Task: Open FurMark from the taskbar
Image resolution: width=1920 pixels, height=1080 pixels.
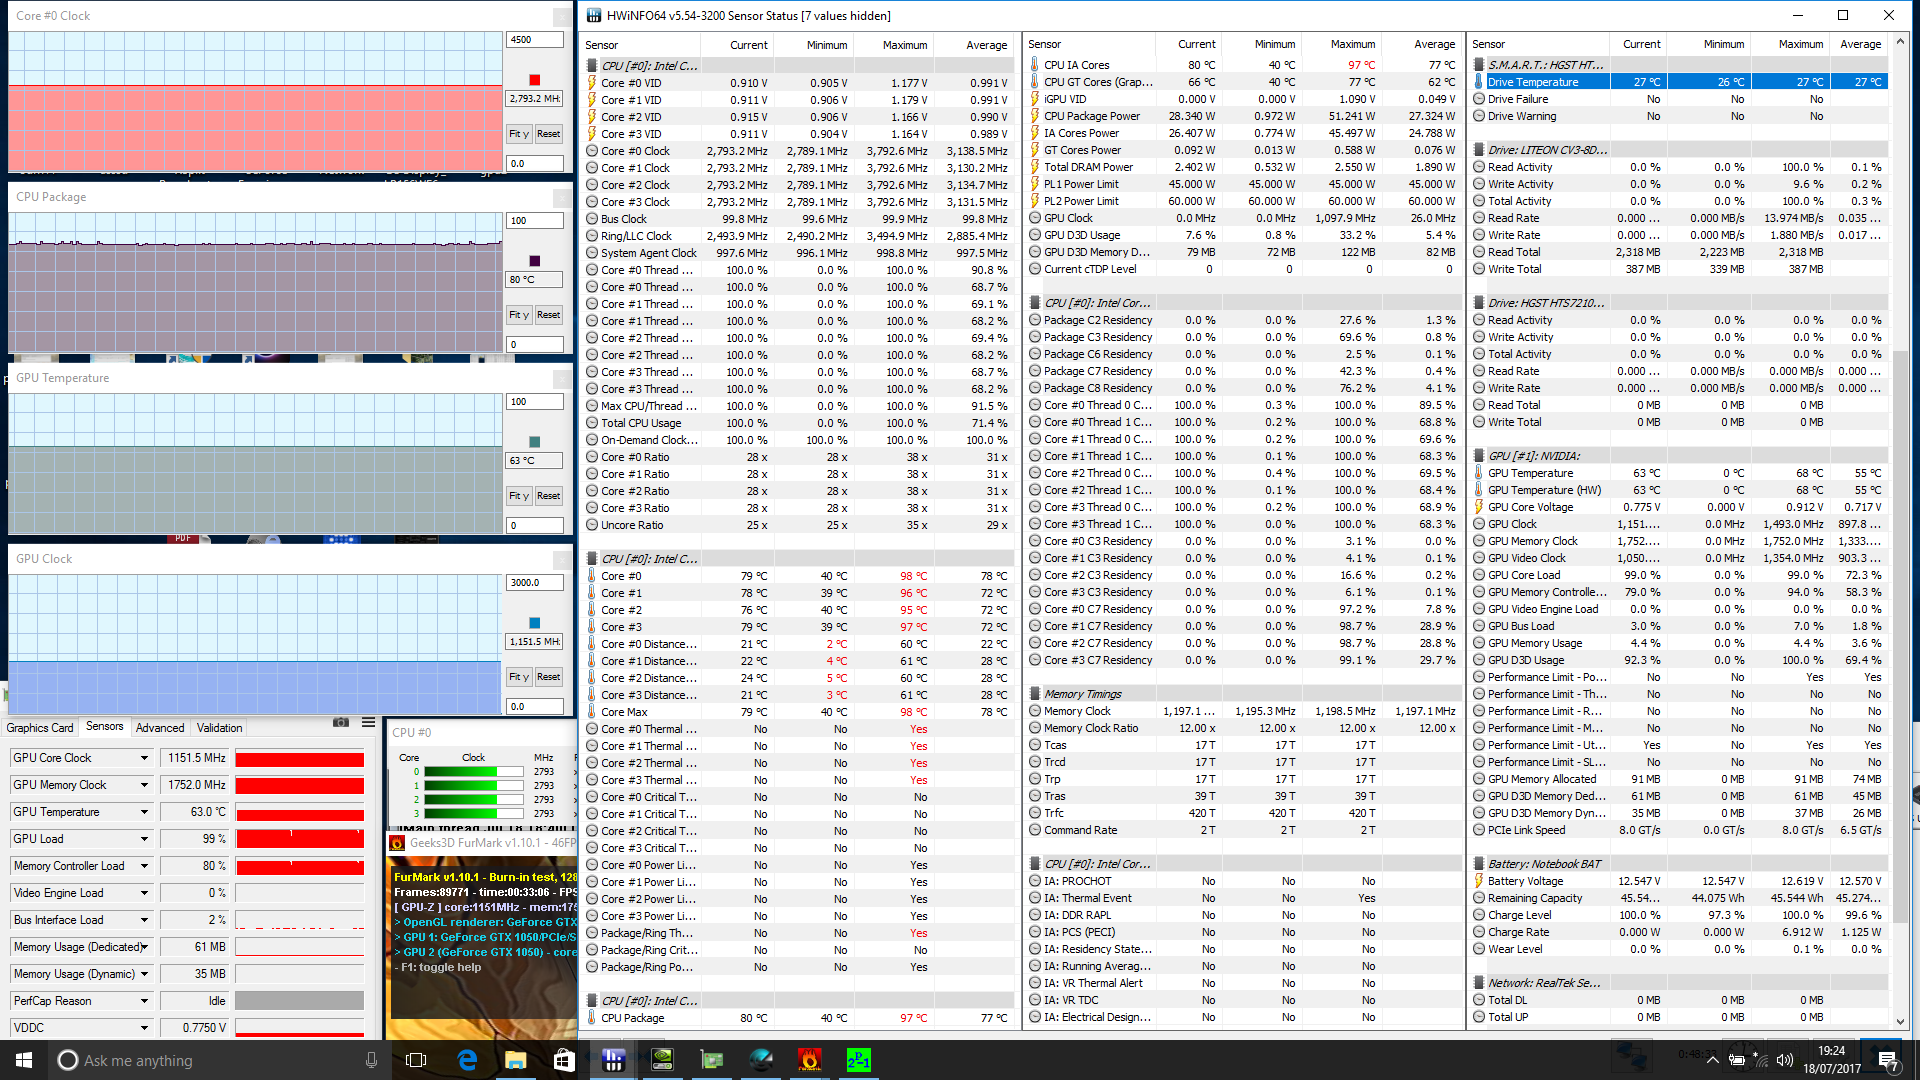Action: click(809, 1060)
